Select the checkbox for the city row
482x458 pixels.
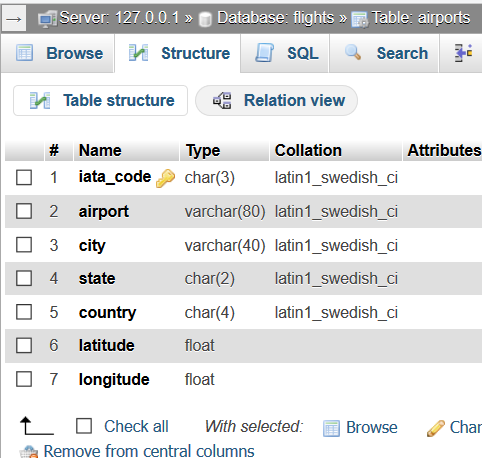coord(24,245)
